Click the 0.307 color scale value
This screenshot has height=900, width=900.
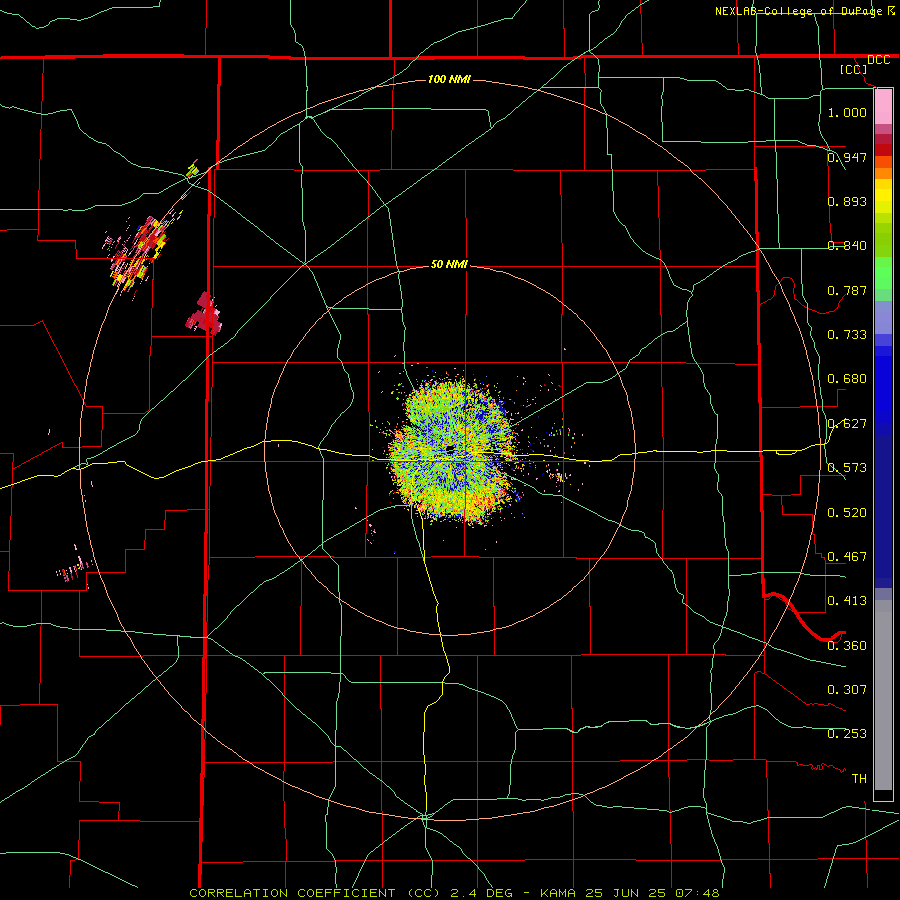[847, 690]
